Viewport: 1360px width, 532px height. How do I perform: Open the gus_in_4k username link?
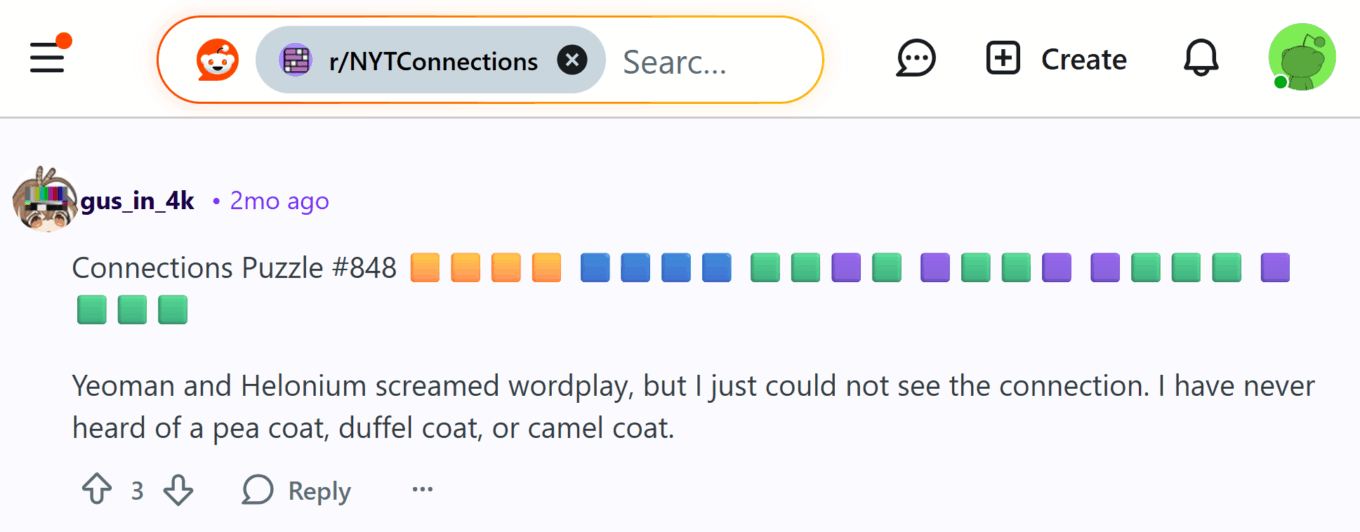tap(138, 201)
